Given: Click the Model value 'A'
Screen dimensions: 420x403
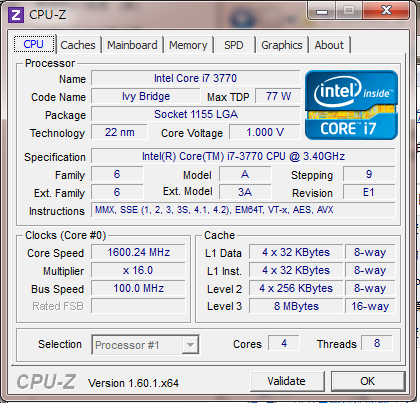Looking at the screenshot, I should click(245, 174).
